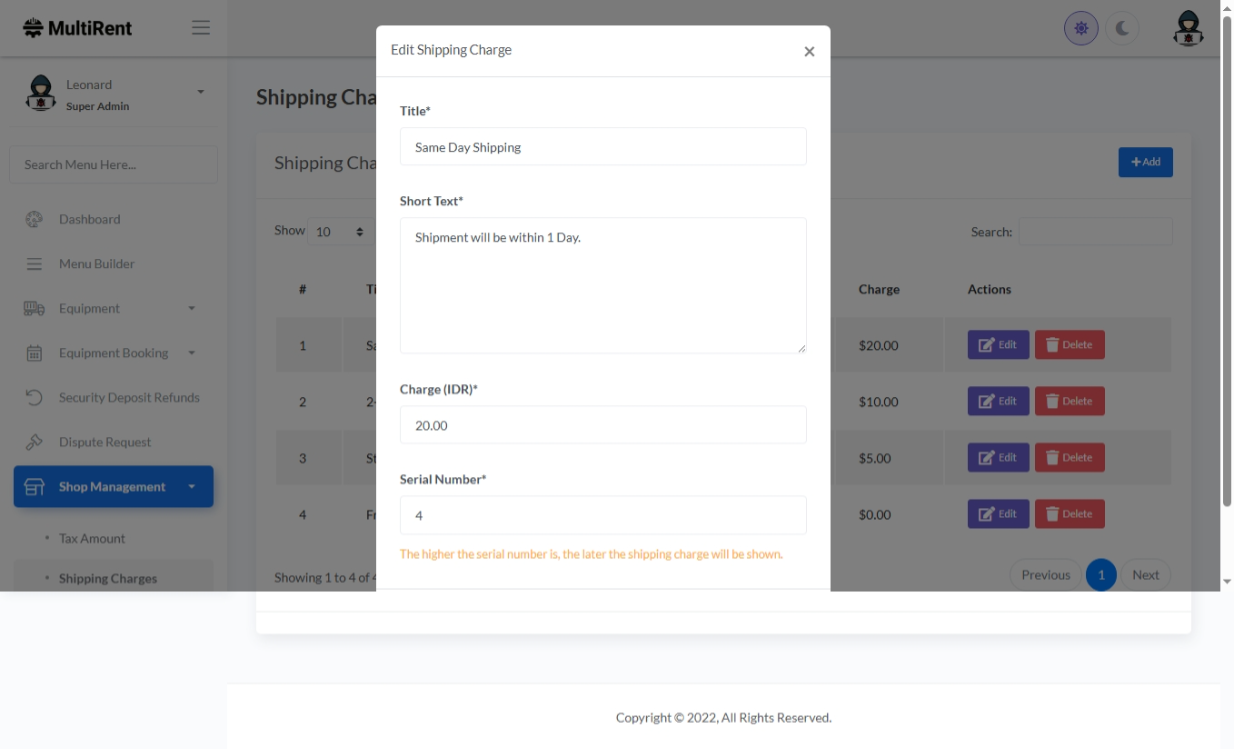The height and width of the screenshot is (749, 1234).
Task: Open Menu Builder from sidebar
Action: pyautogui.click(x=96, y=264)
